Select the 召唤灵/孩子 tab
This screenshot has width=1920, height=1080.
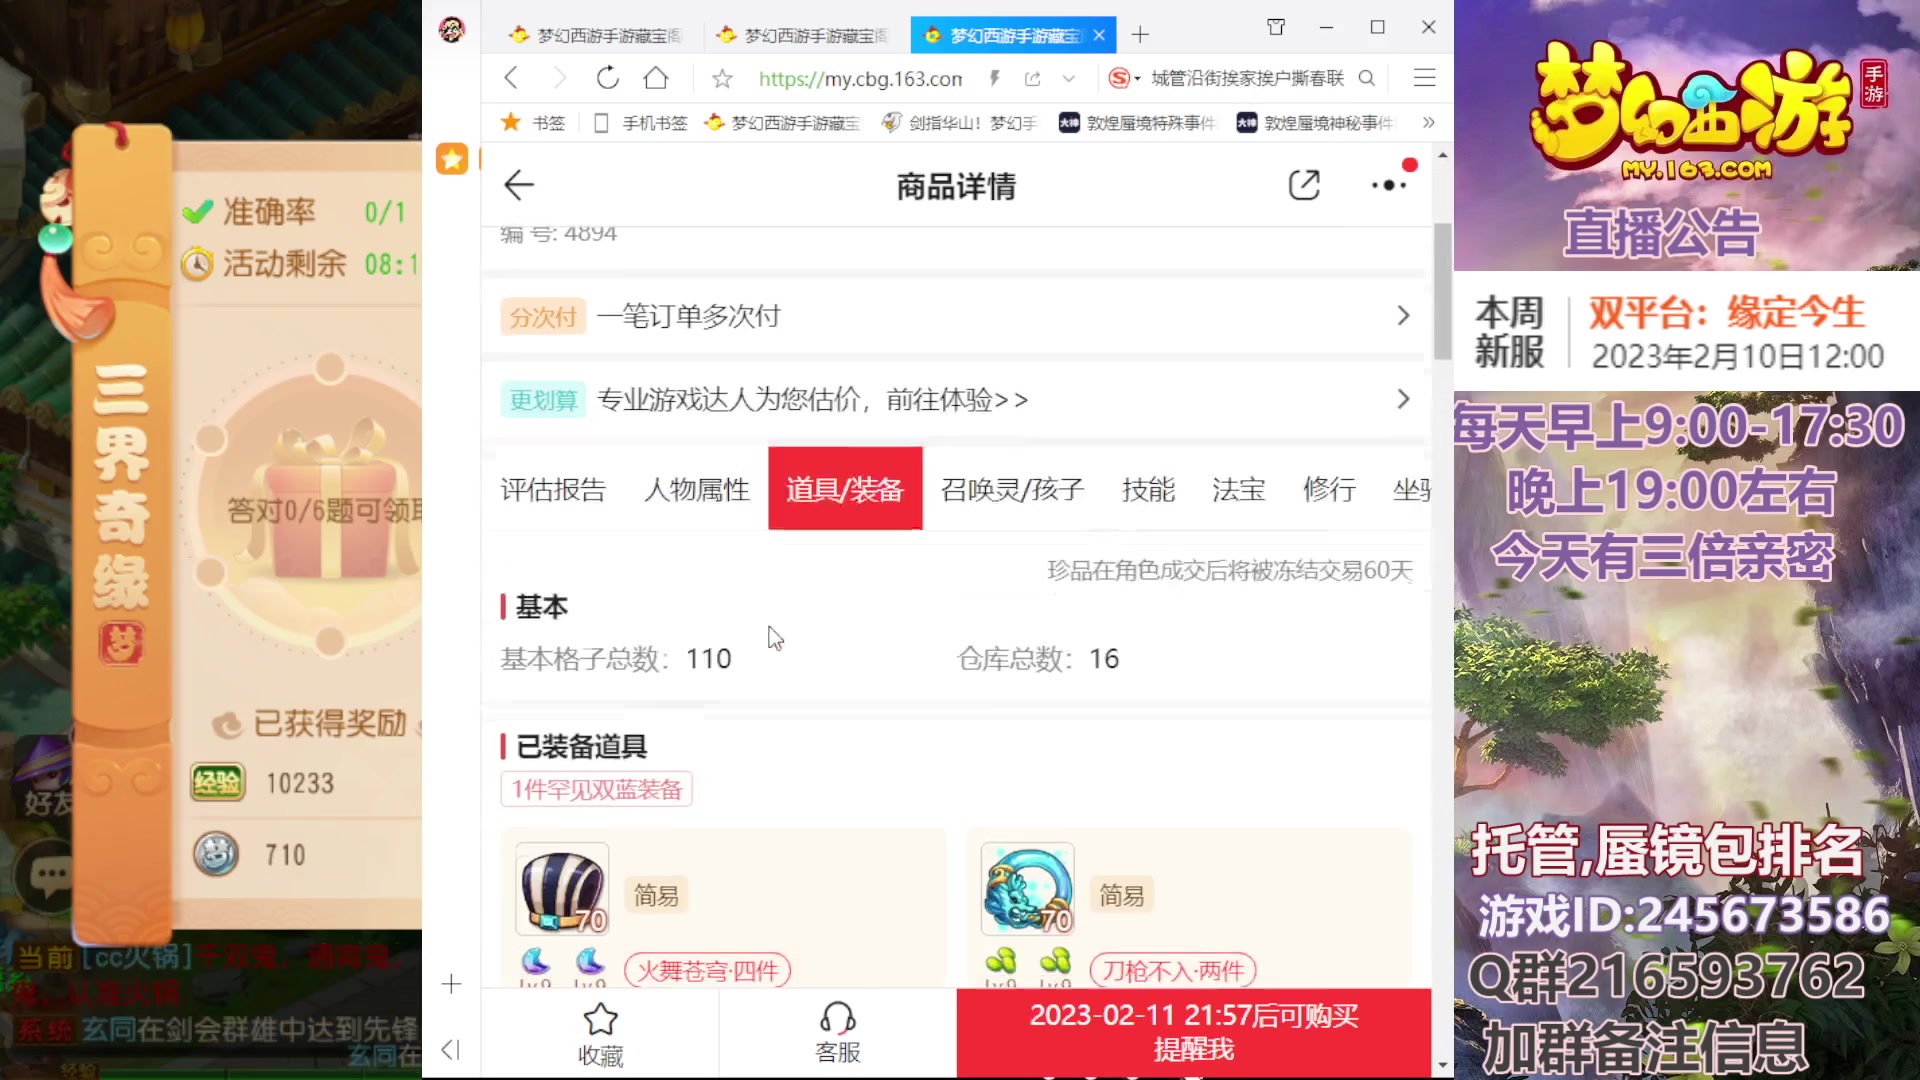pyautogui.click(x=1012, y=489)
